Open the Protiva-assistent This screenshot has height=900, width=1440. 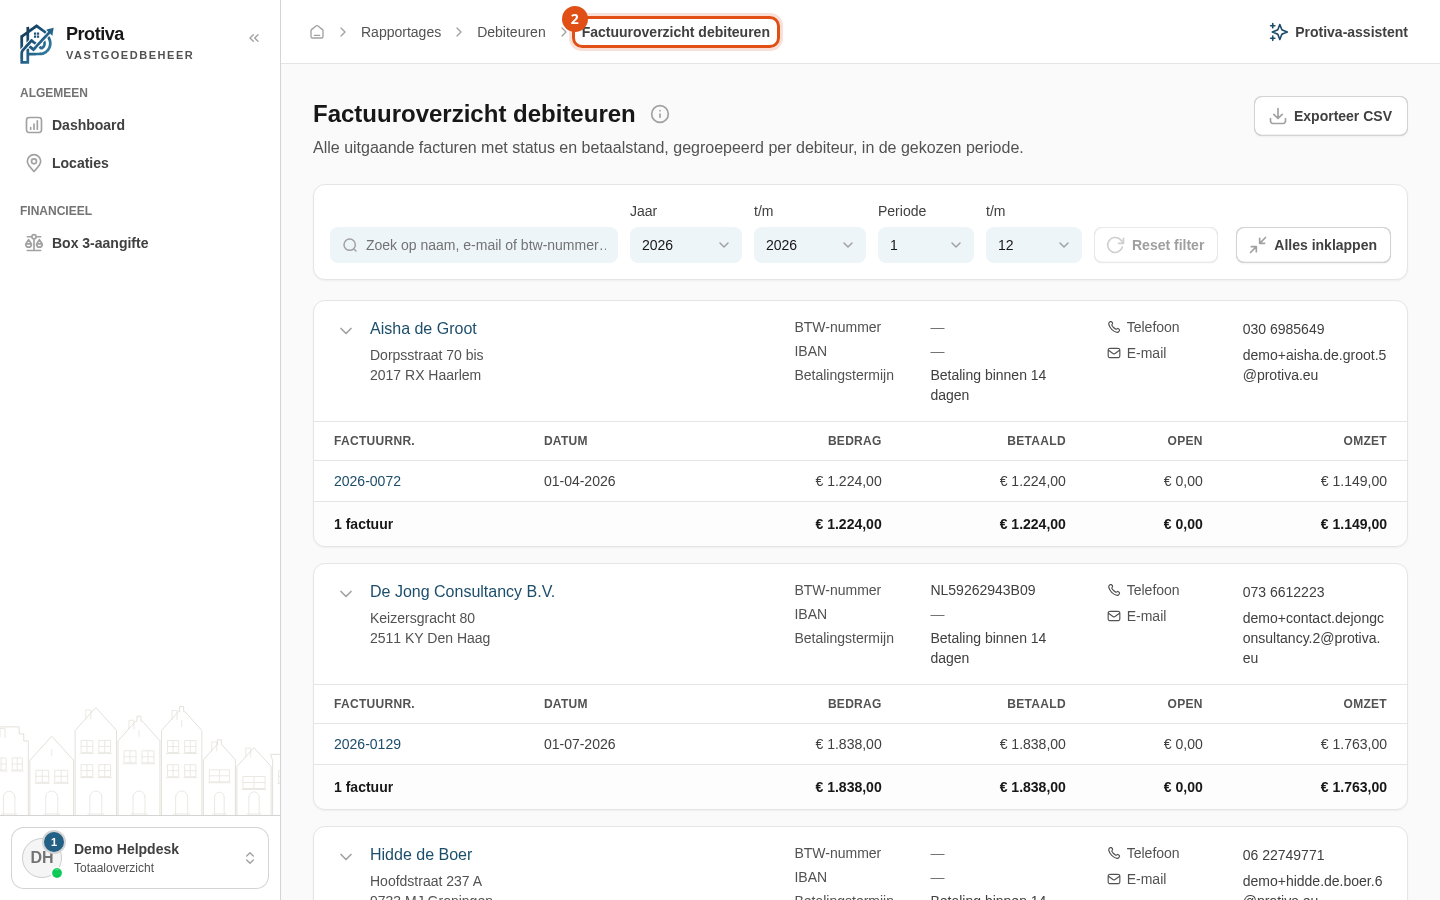pos(1338,32)
